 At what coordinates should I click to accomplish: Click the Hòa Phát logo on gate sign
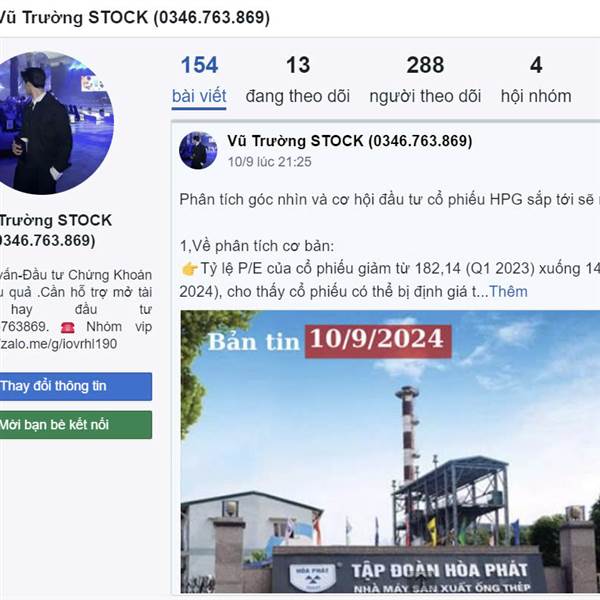pyautogui.click(x=313, y=576)
